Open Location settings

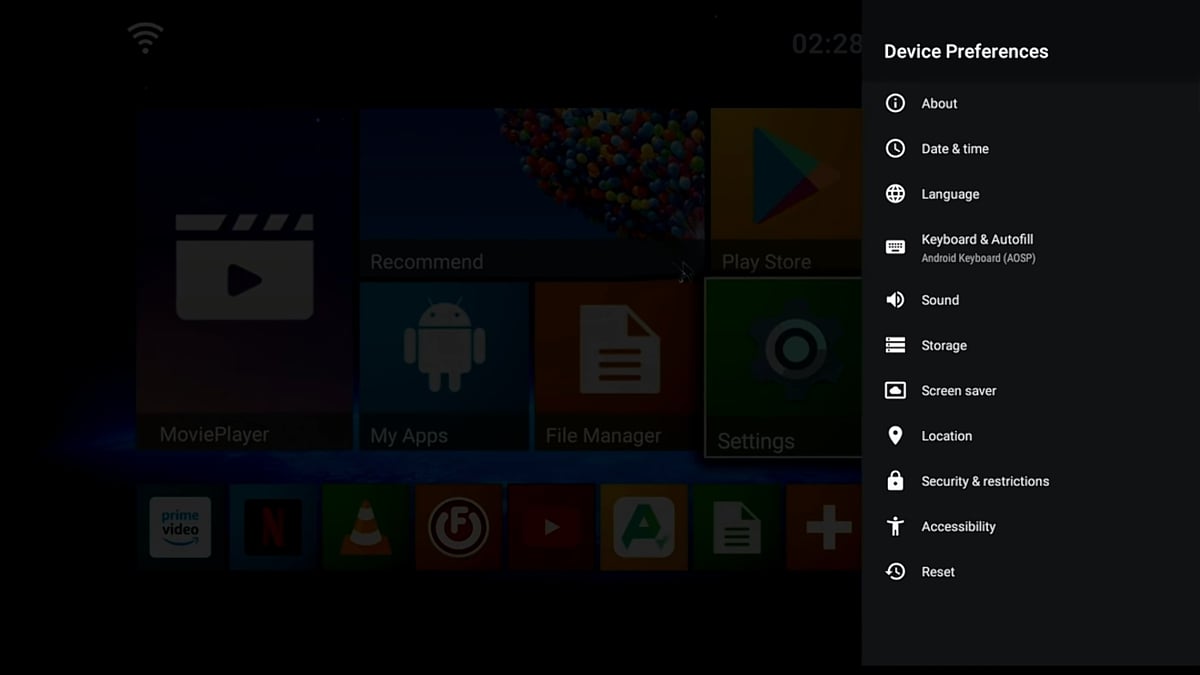1031,436
